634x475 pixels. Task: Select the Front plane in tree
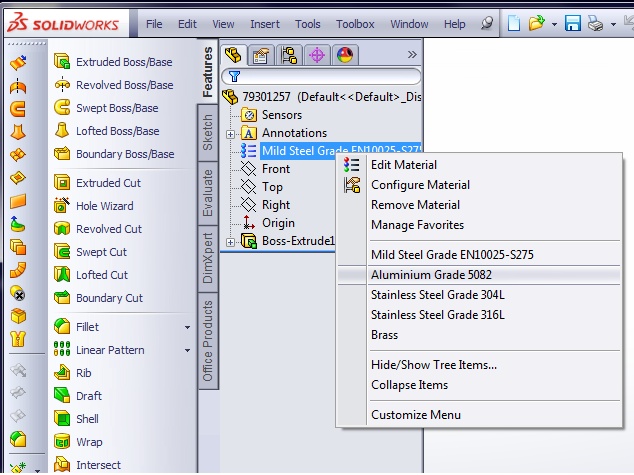tap(266, 169)
